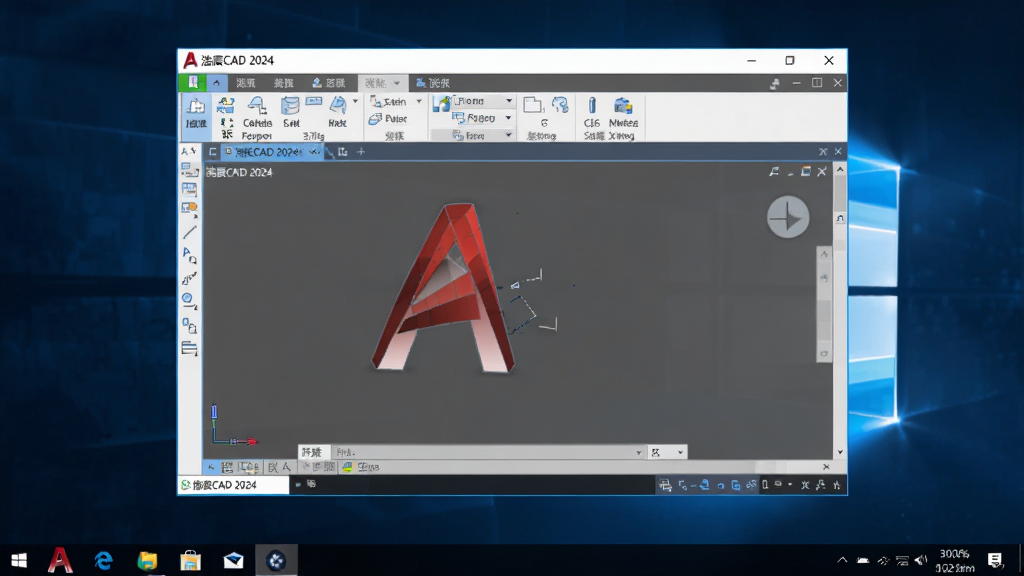Open the dropdown arrow beside Sxien

point(419,101)
